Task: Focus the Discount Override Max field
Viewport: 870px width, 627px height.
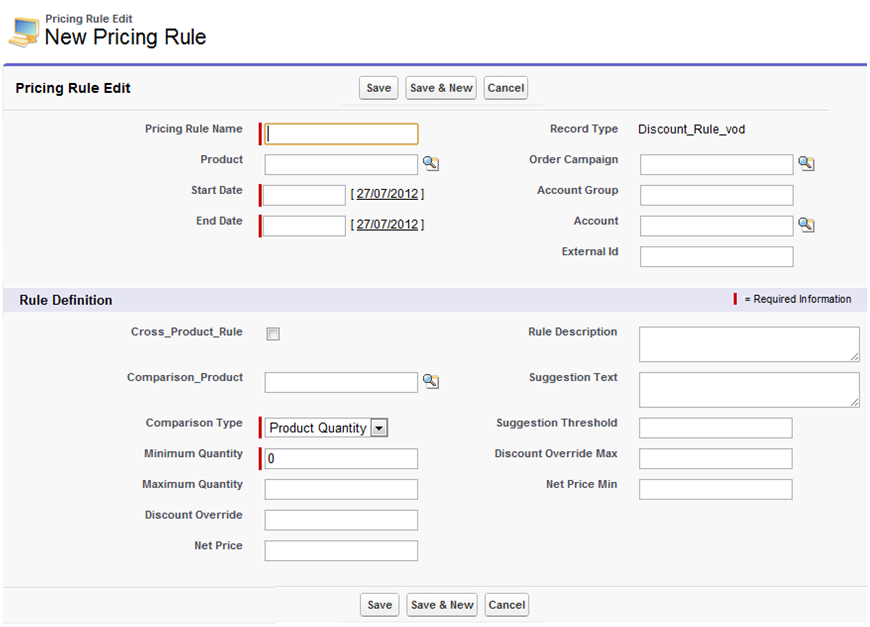Action: (715, 459)
